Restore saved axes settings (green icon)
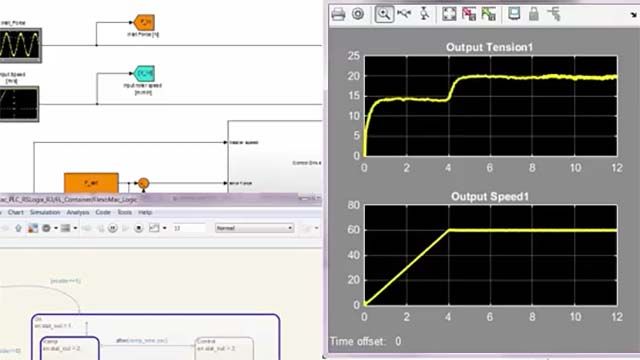Image resolution: width=640 pixels, height=360 pixels. tap(489, 14)
